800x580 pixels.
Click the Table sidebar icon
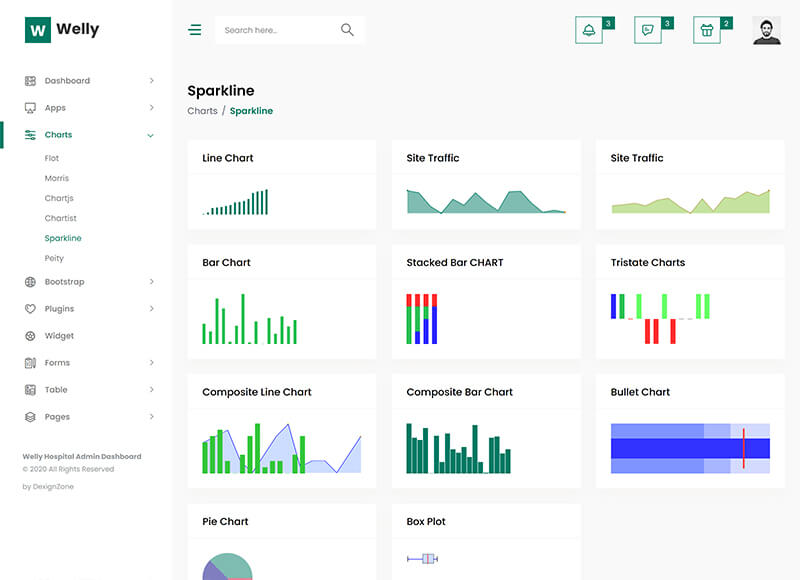[30, 390]
